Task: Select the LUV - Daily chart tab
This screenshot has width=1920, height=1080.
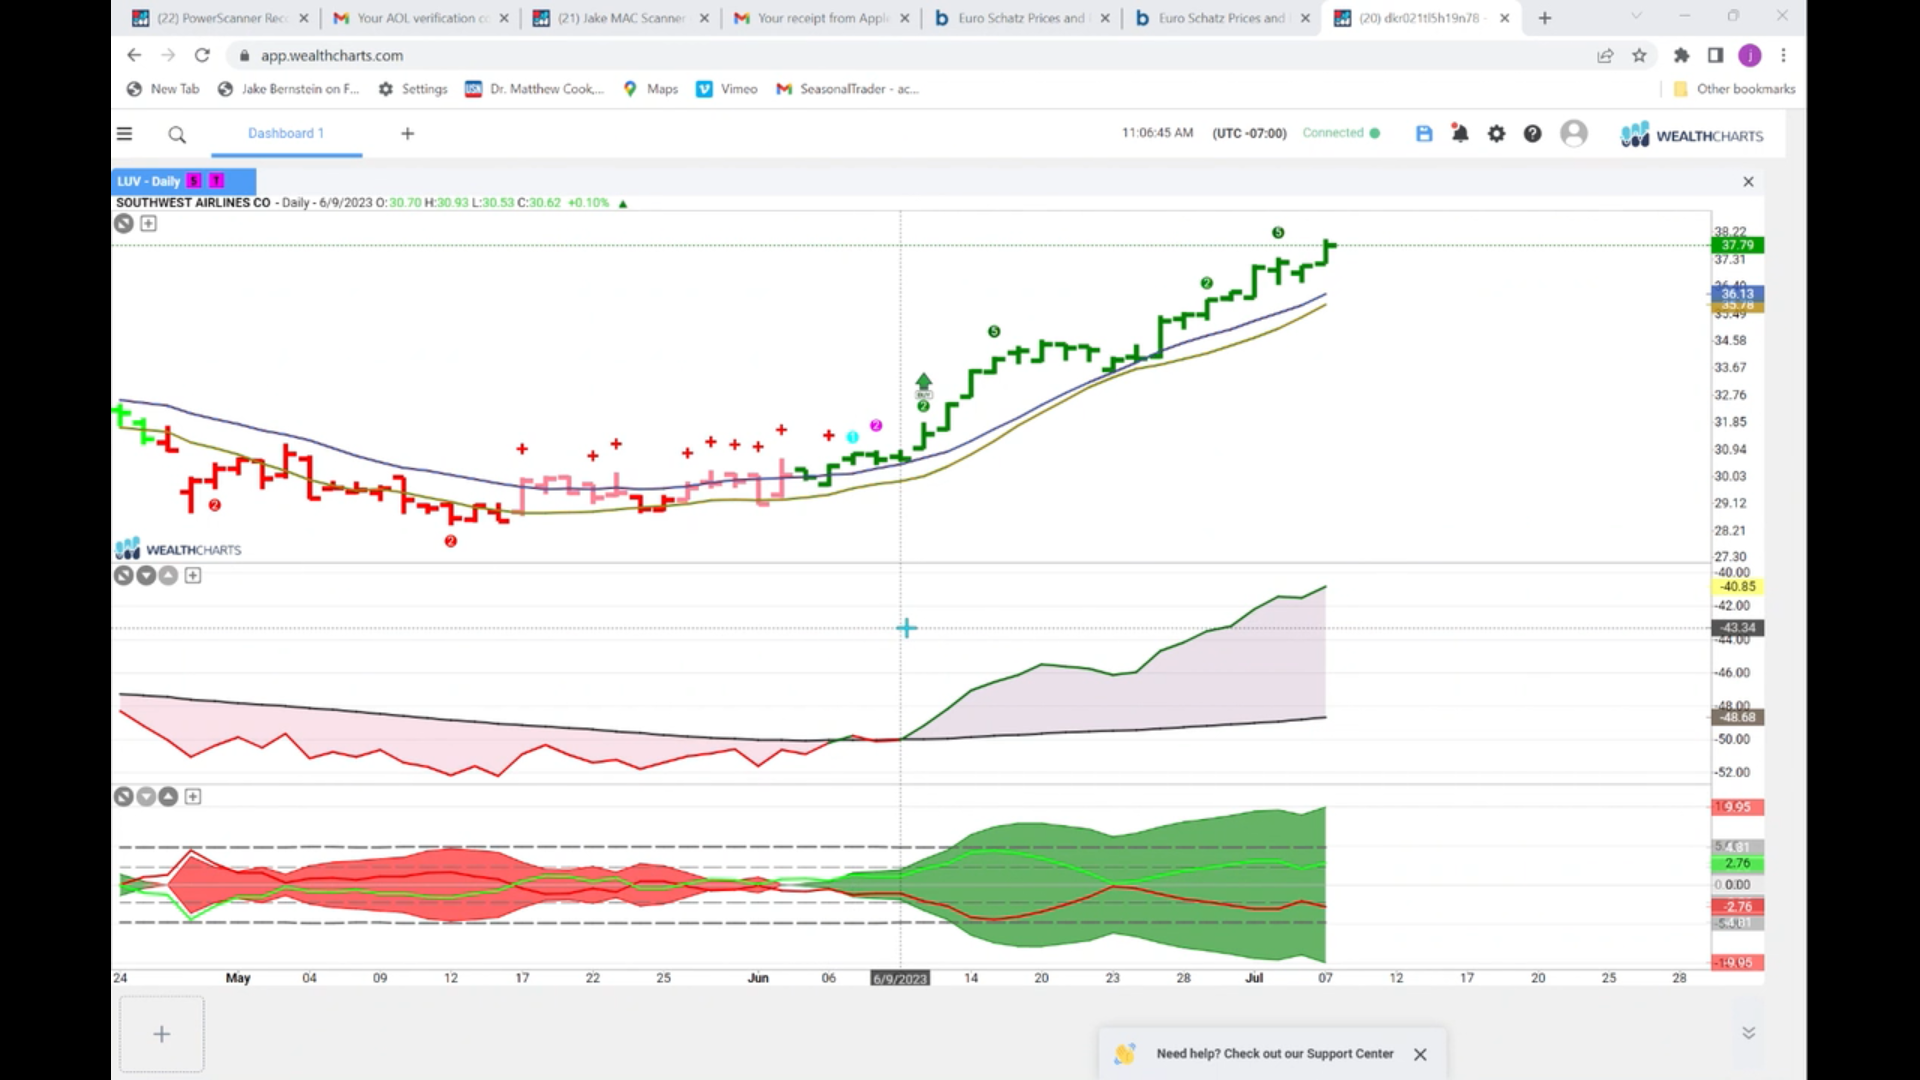Action: pyautogui.click(x=149, y=181)
